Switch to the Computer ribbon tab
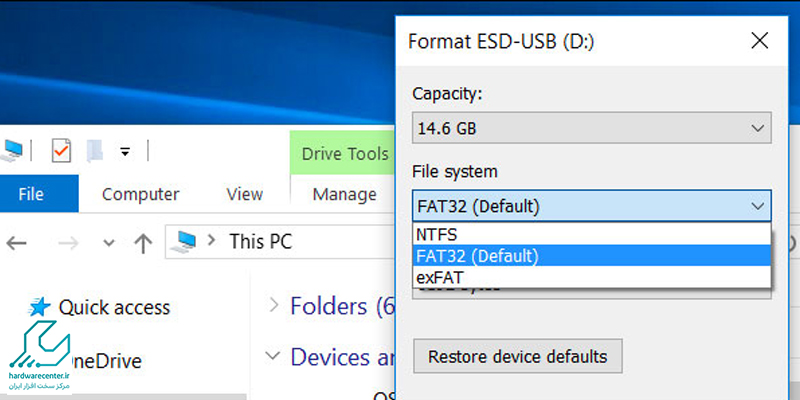Screen dimensions: 800x400 point(140,194)
